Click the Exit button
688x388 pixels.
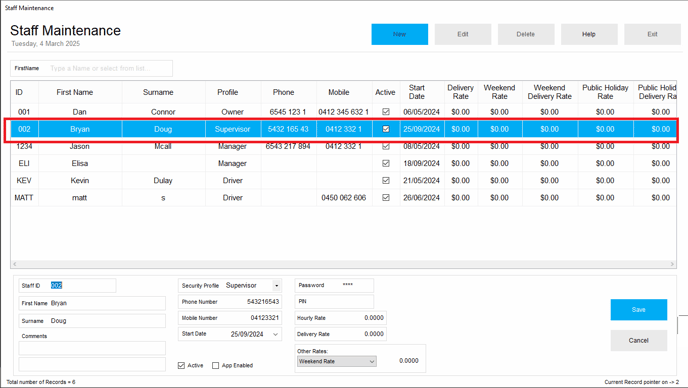pyautogui.click(x=652, y=34)
